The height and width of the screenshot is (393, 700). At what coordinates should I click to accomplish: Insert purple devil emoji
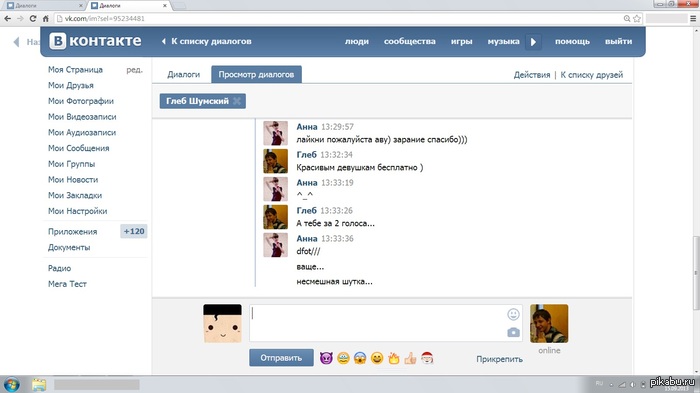click(x=326, y=358)
